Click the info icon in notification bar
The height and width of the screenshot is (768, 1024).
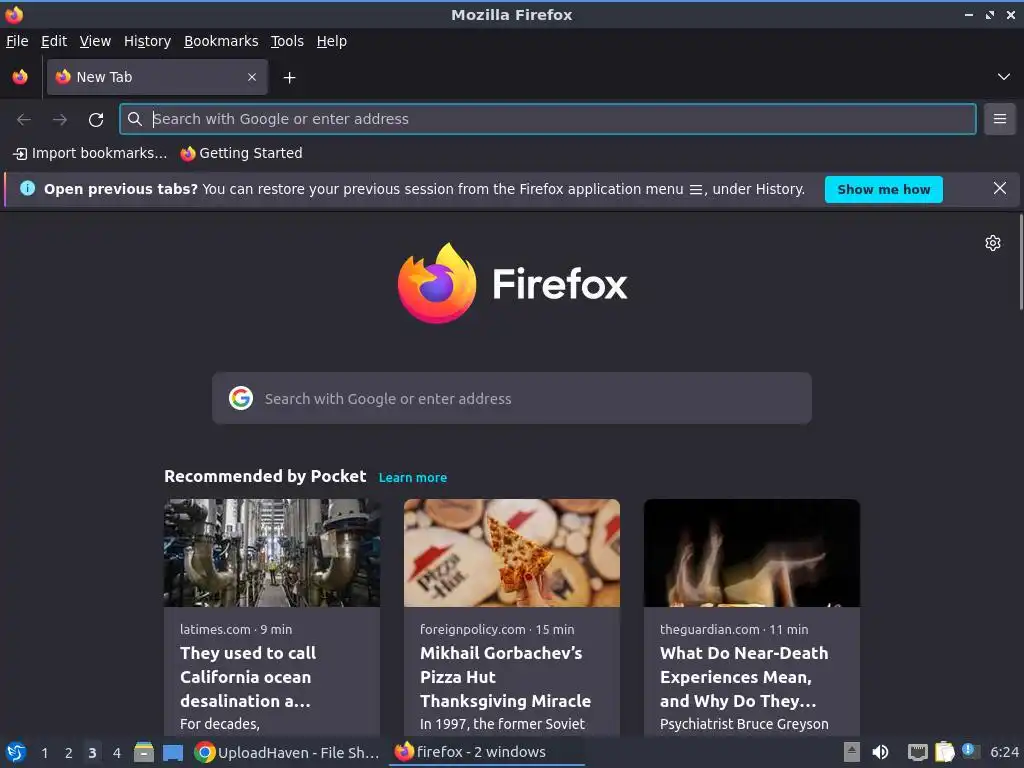(27, 189)
